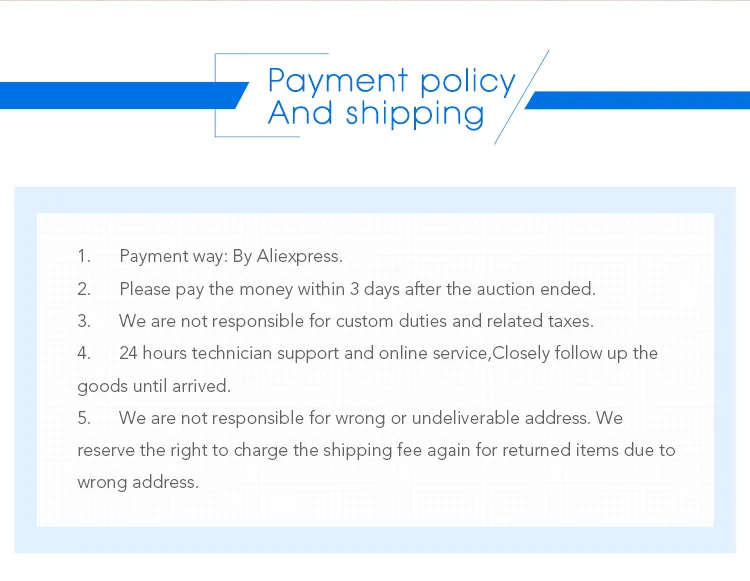The height and width of the screenshot is (581, 750).
Task: Click the left blue banner bar
Action: 124,96
